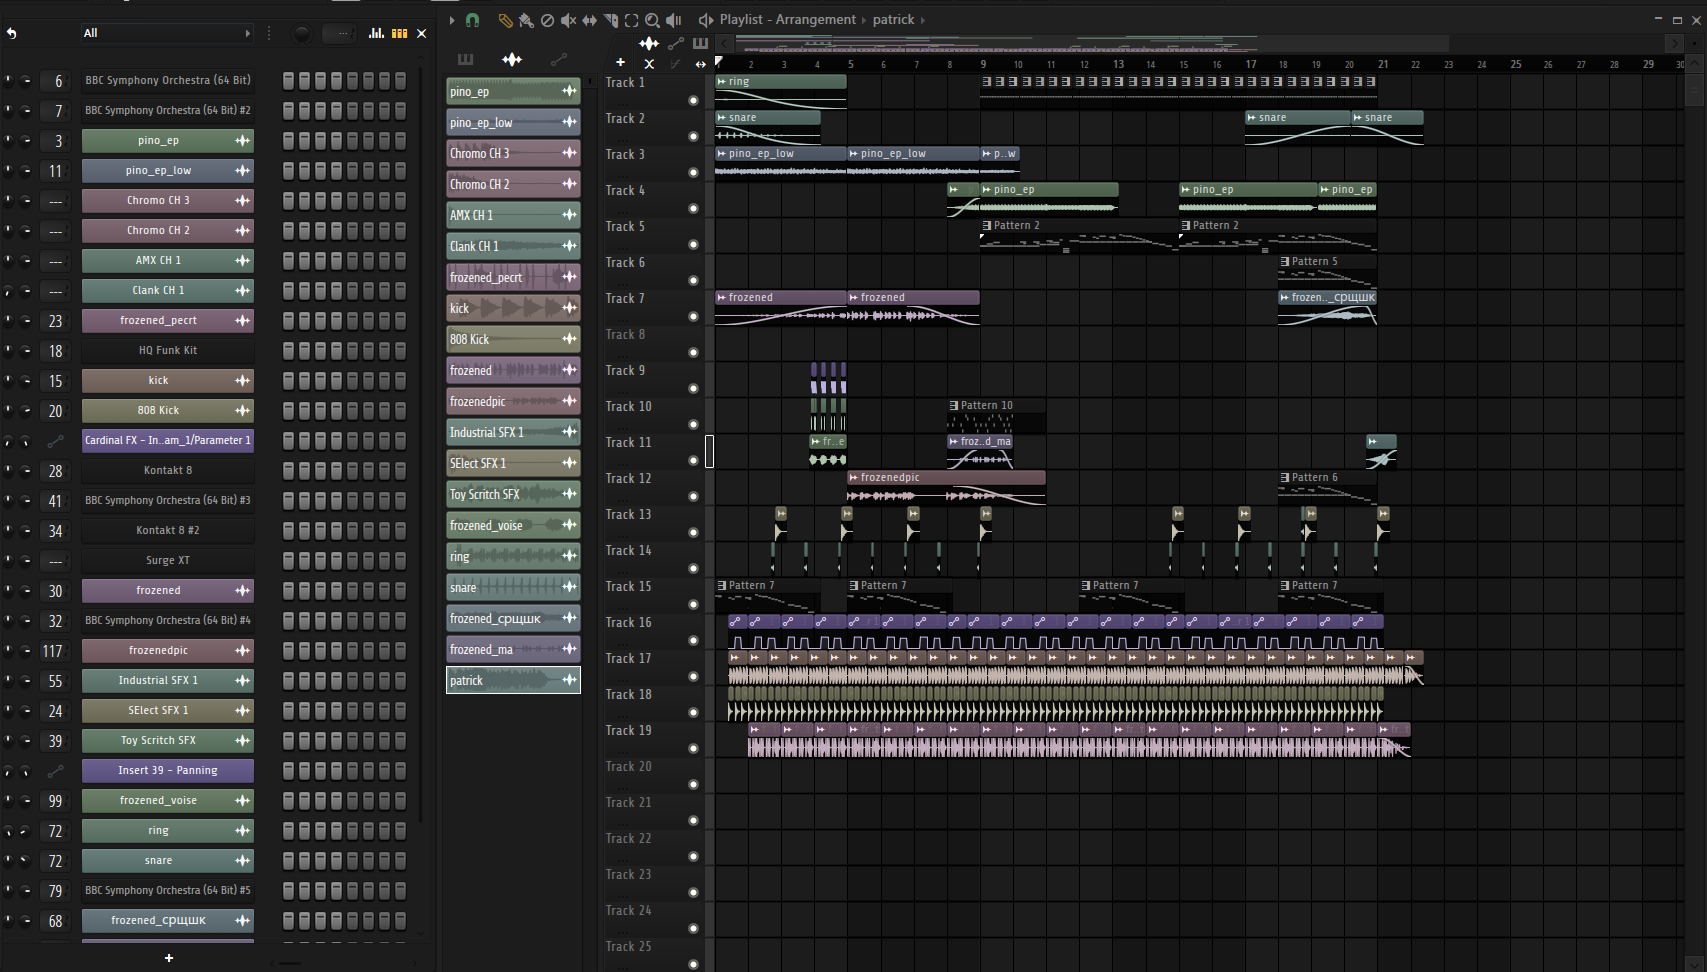The image size is (1707, 972).
Task: Toggle the magnet snap icon in playlist toolbar
Action: 472,20
